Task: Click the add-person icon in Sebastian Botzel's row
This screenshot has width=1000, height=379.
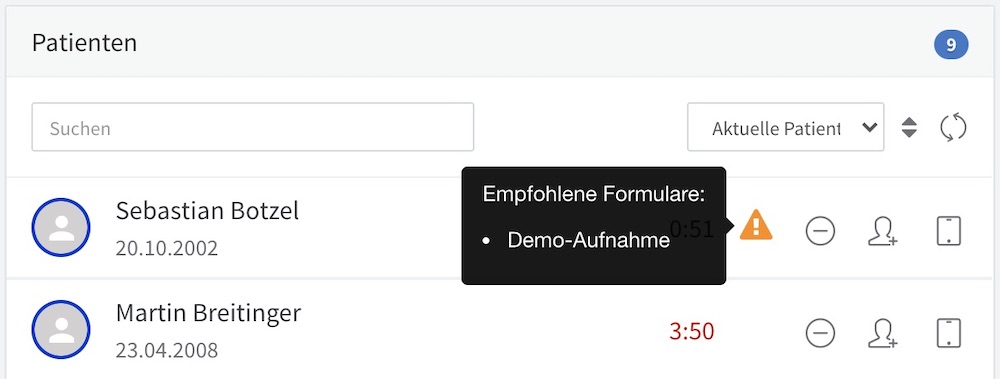Action: point(883,231)
